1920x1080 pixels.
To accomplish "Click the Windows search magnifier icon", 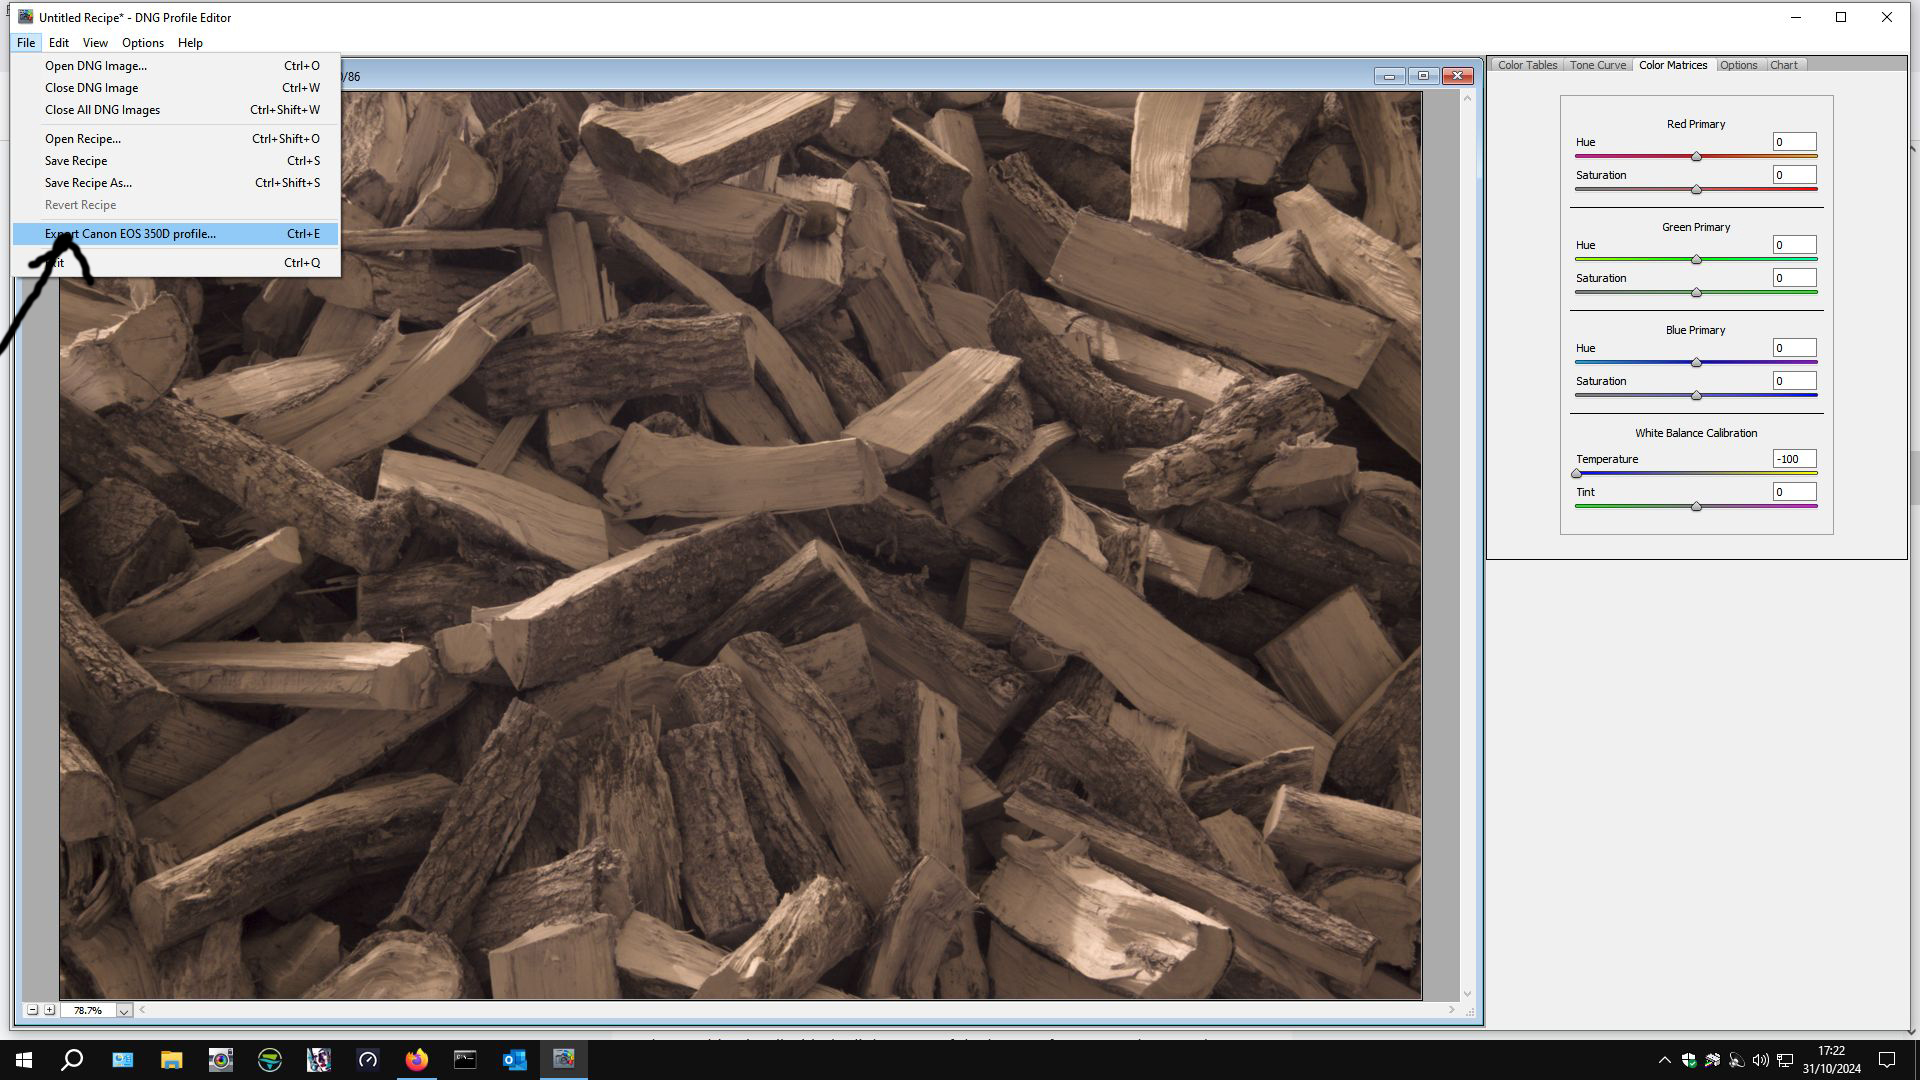I will click(72, 1060).
